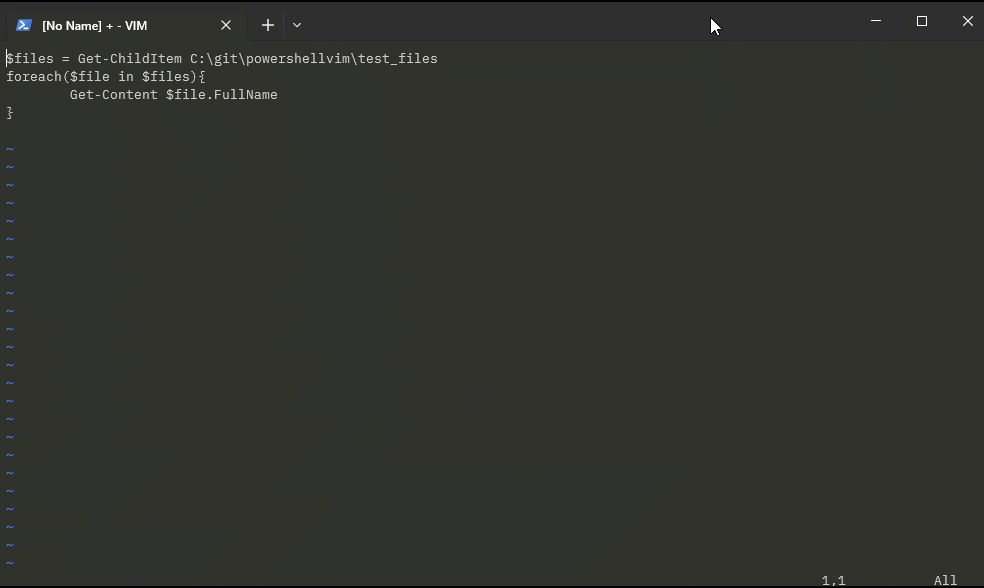The height and width of the screenshot is (588, 984).
Task: Click the first tilde marker below the code
Action: coord(9,148)
